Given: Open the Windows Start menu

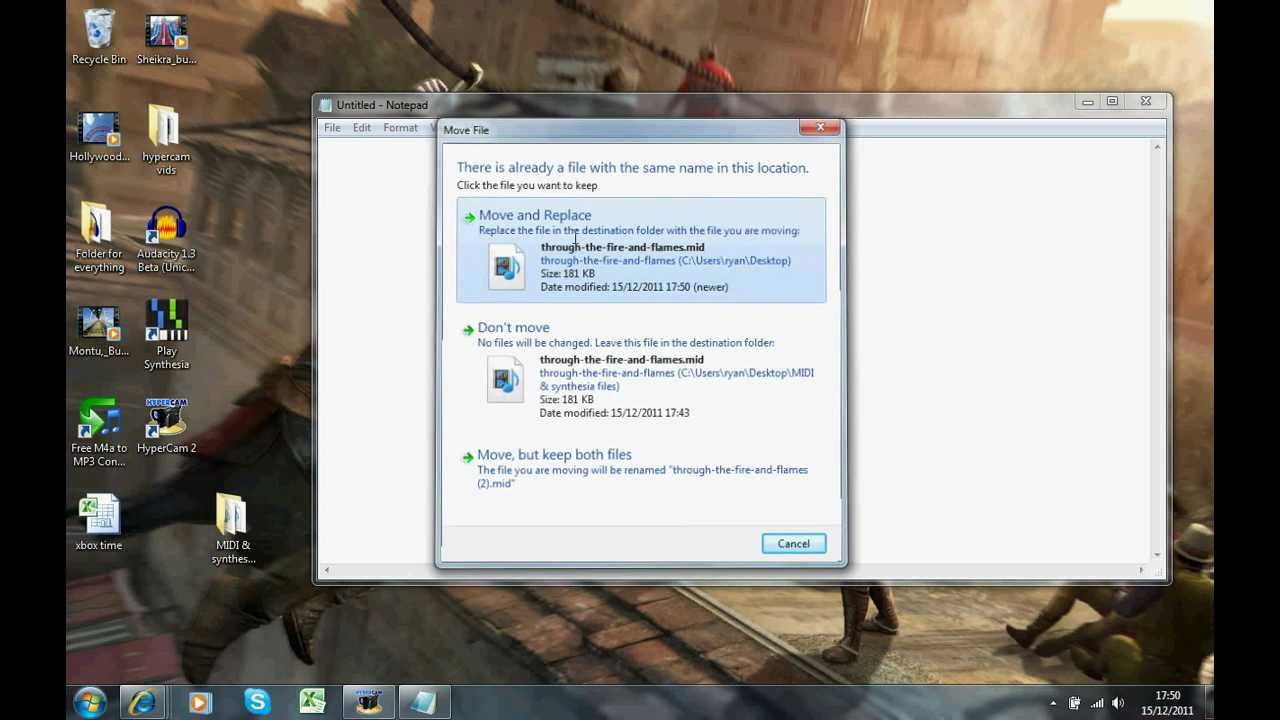Looking at the screenshot, I should click(89, 703).
